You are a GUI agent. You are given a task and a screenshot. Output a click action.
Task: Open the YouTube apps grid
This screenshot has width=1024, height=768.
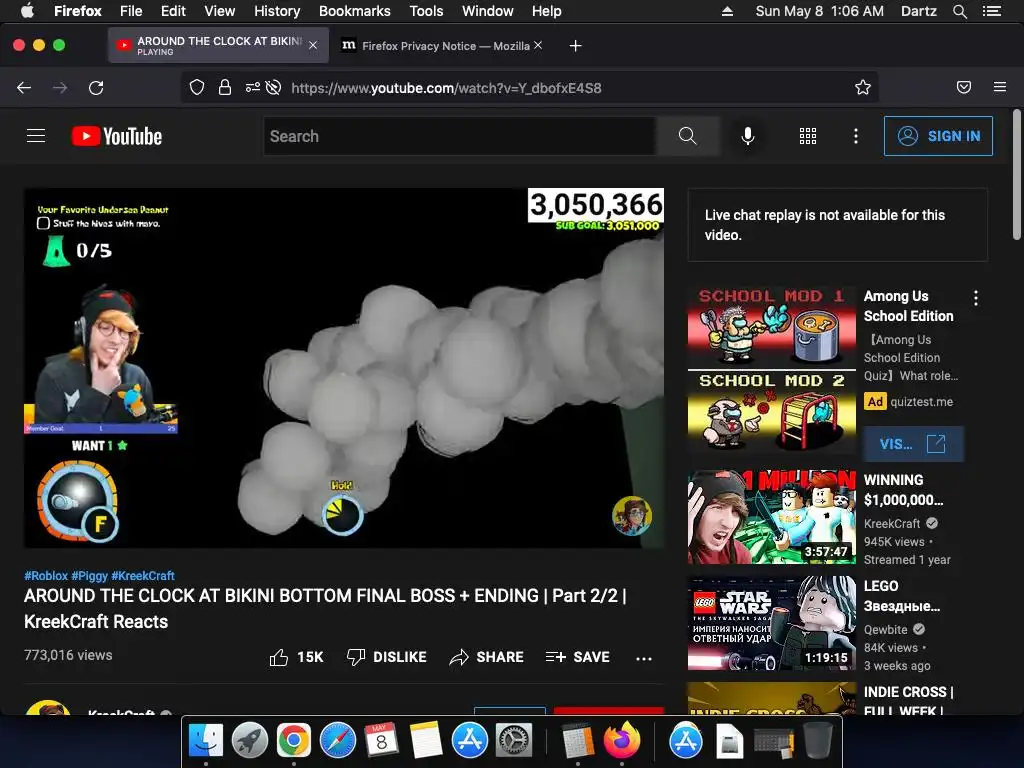[x=808, y=136]
